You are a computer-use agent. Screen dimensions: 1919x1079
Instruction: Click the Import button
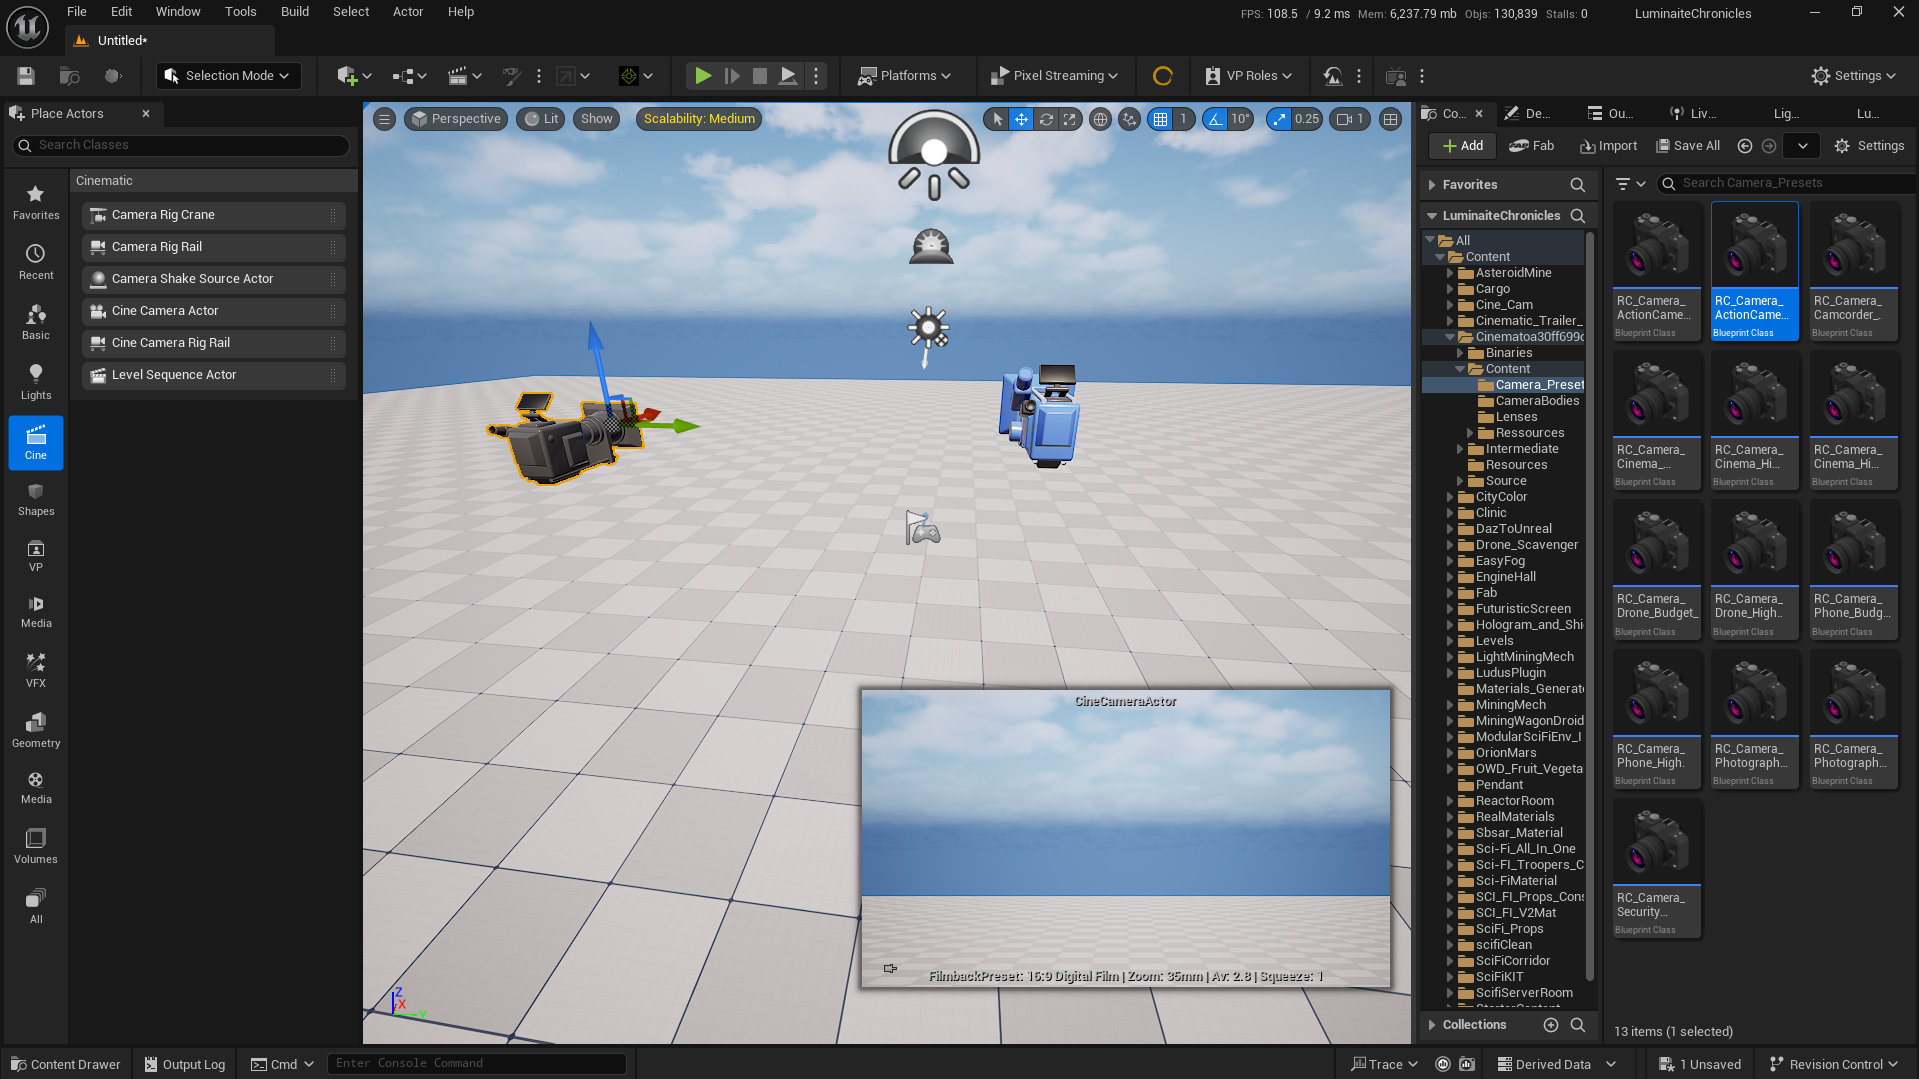coord(1608,146)
